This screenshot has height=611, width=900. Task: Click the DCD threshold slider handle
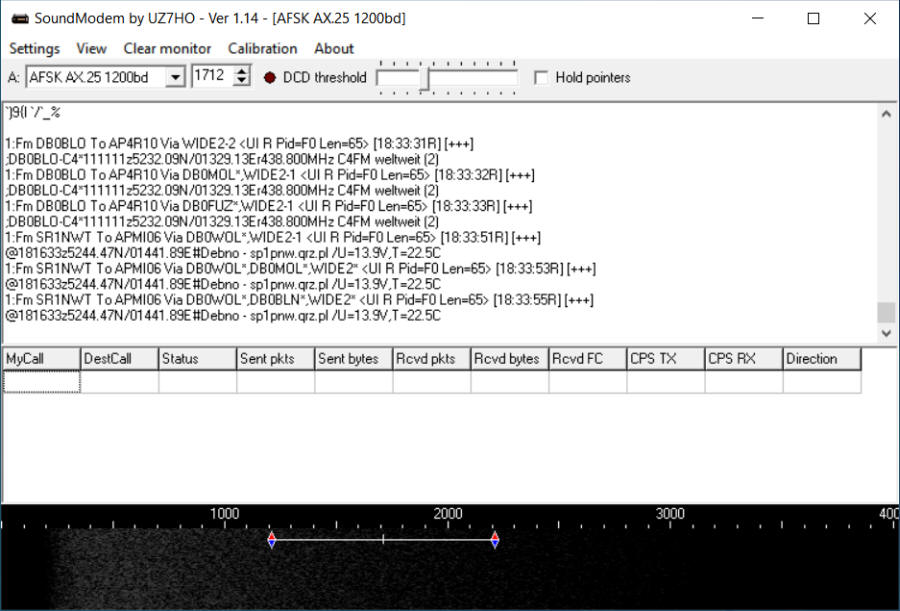tap(424, 79)
